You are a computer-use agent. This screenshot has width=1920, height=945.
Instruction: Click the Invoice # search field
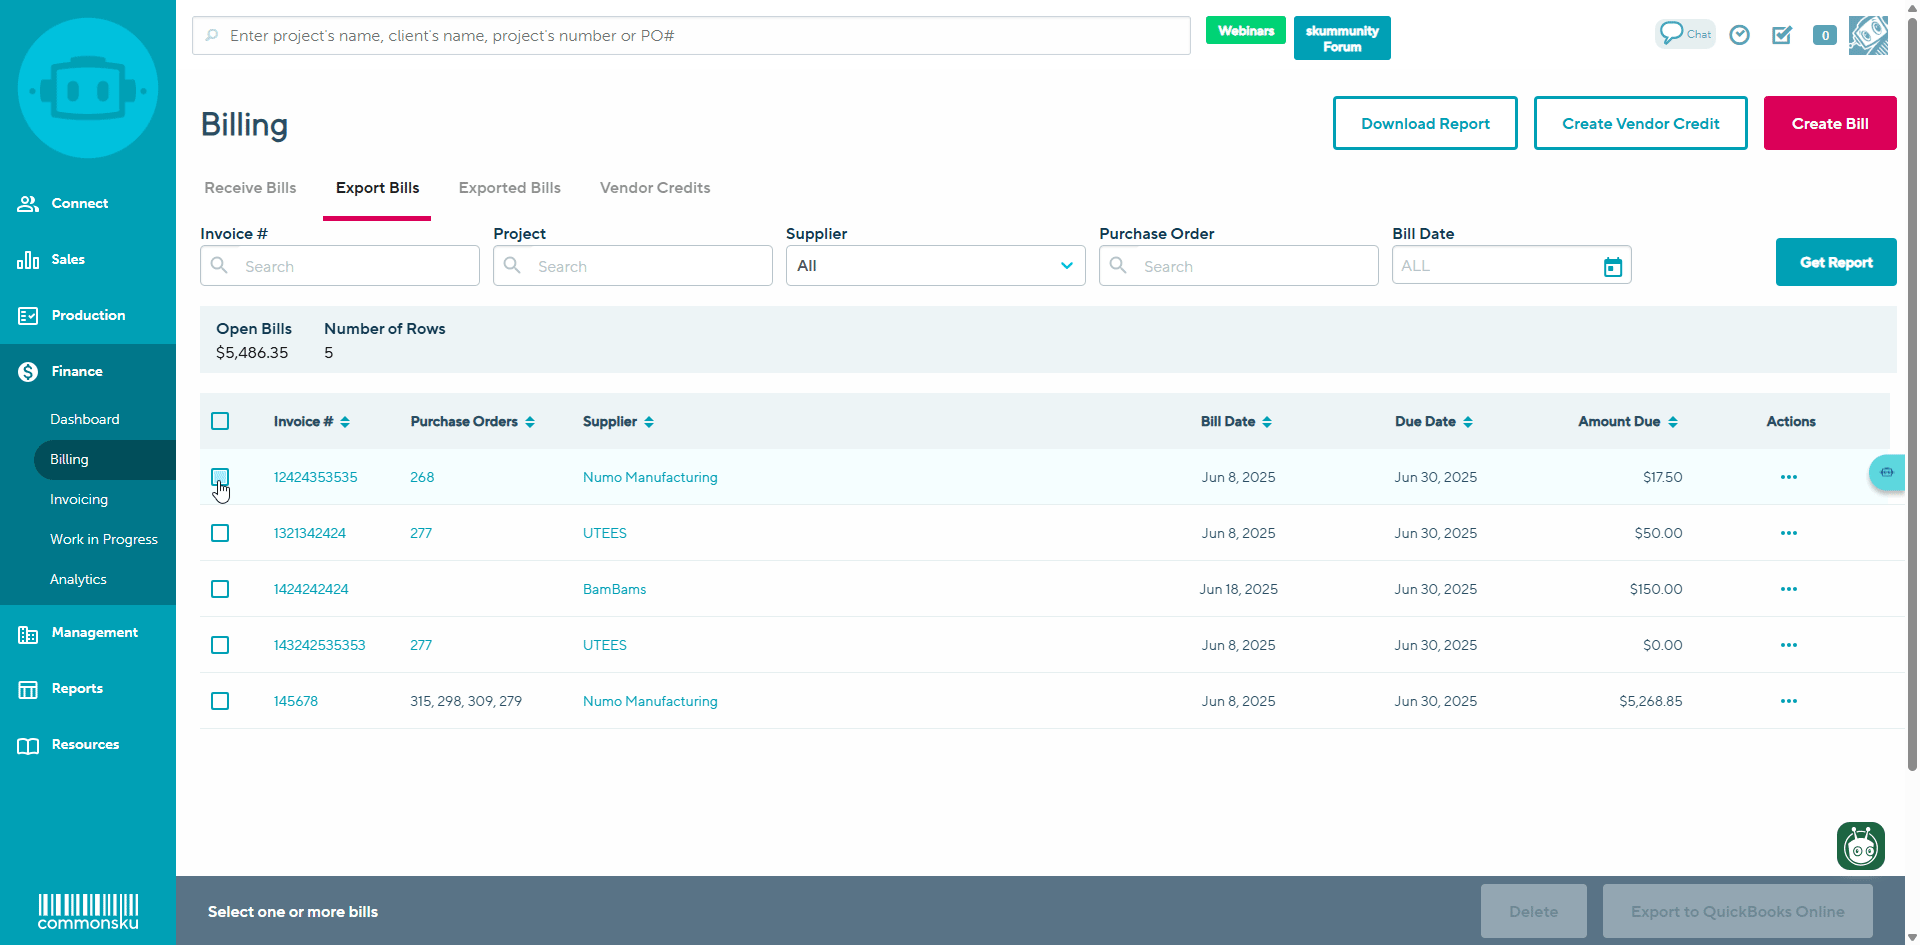340,267
